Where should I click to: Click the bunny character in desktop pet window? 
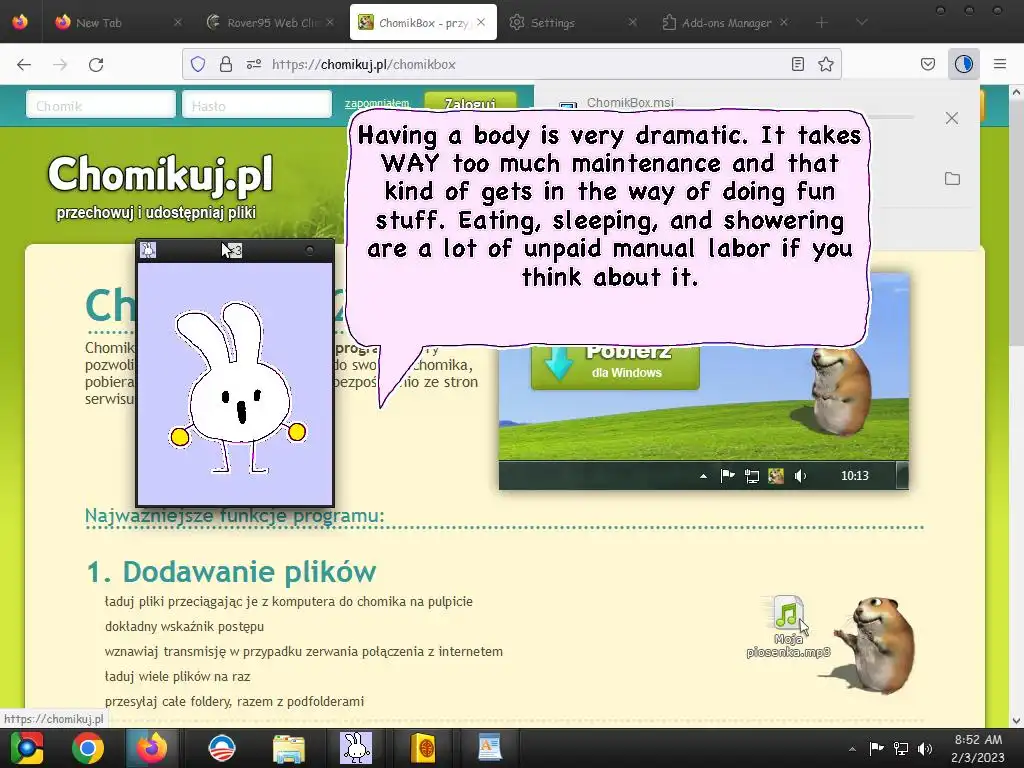[x=238, y=387]
